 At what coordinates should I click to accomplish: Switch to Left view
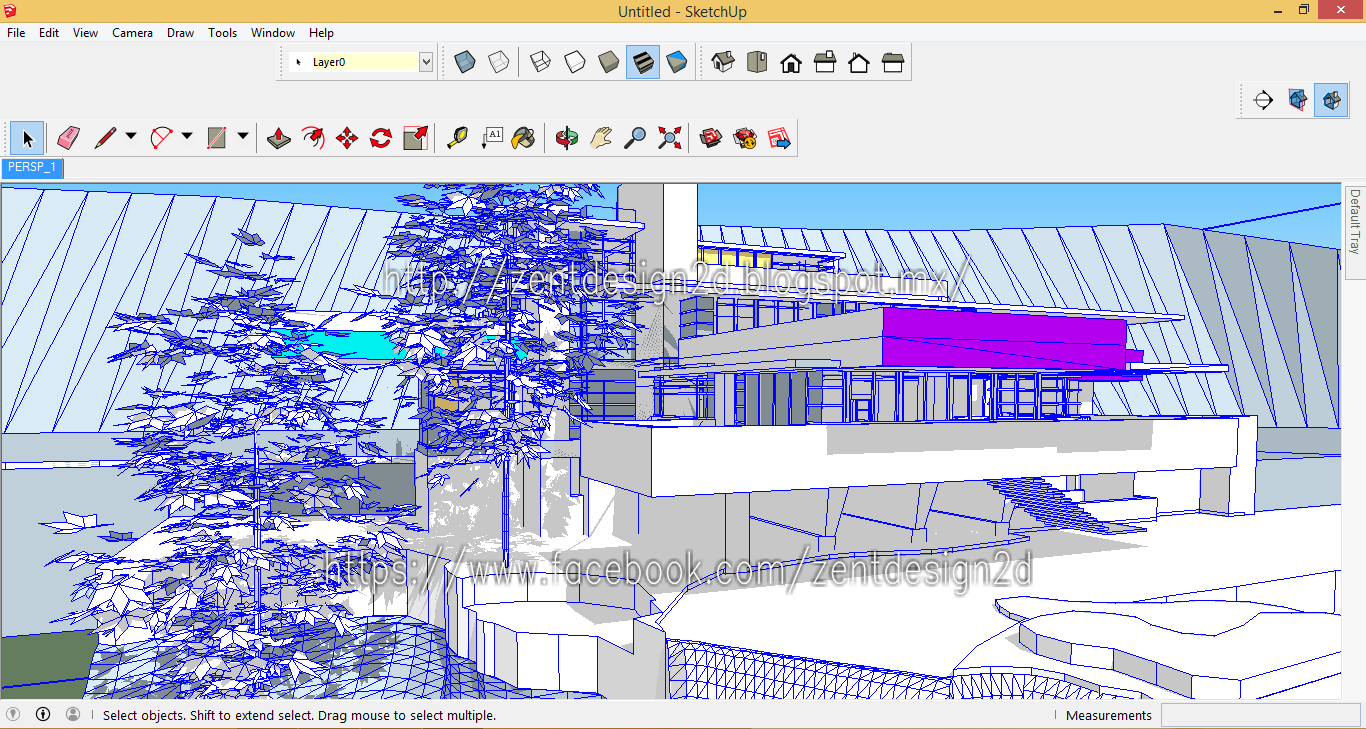click(893, 62)
